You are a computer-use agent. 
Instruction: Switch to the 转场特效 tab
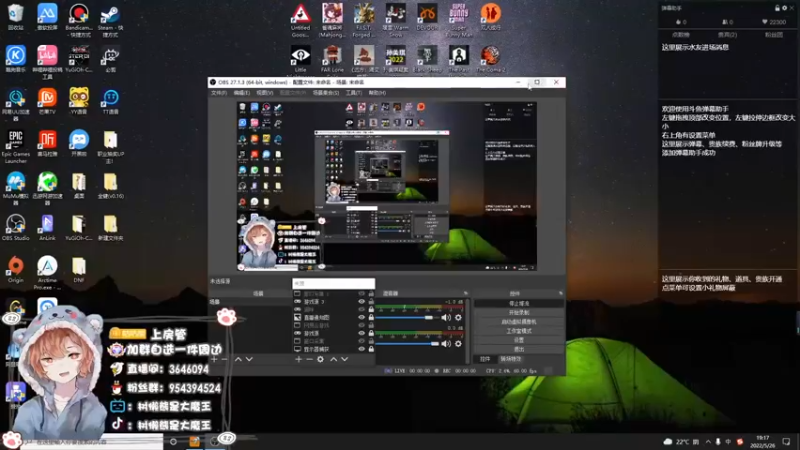(510, 359)
